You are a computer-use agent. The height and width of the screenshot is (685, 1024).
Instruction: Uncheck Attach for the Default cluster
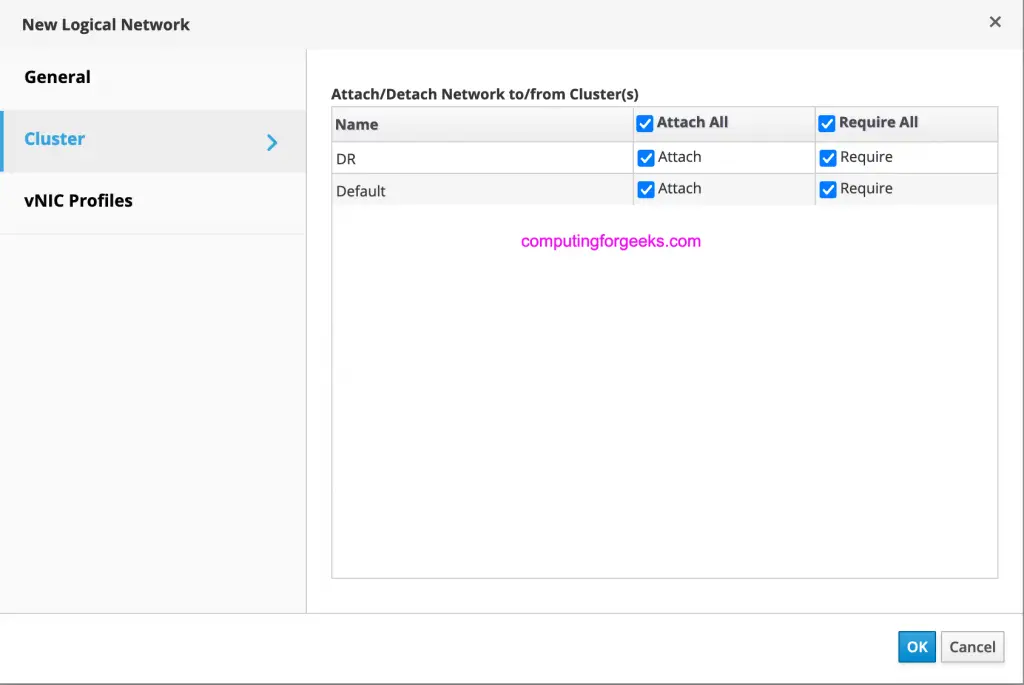point(646,189)
